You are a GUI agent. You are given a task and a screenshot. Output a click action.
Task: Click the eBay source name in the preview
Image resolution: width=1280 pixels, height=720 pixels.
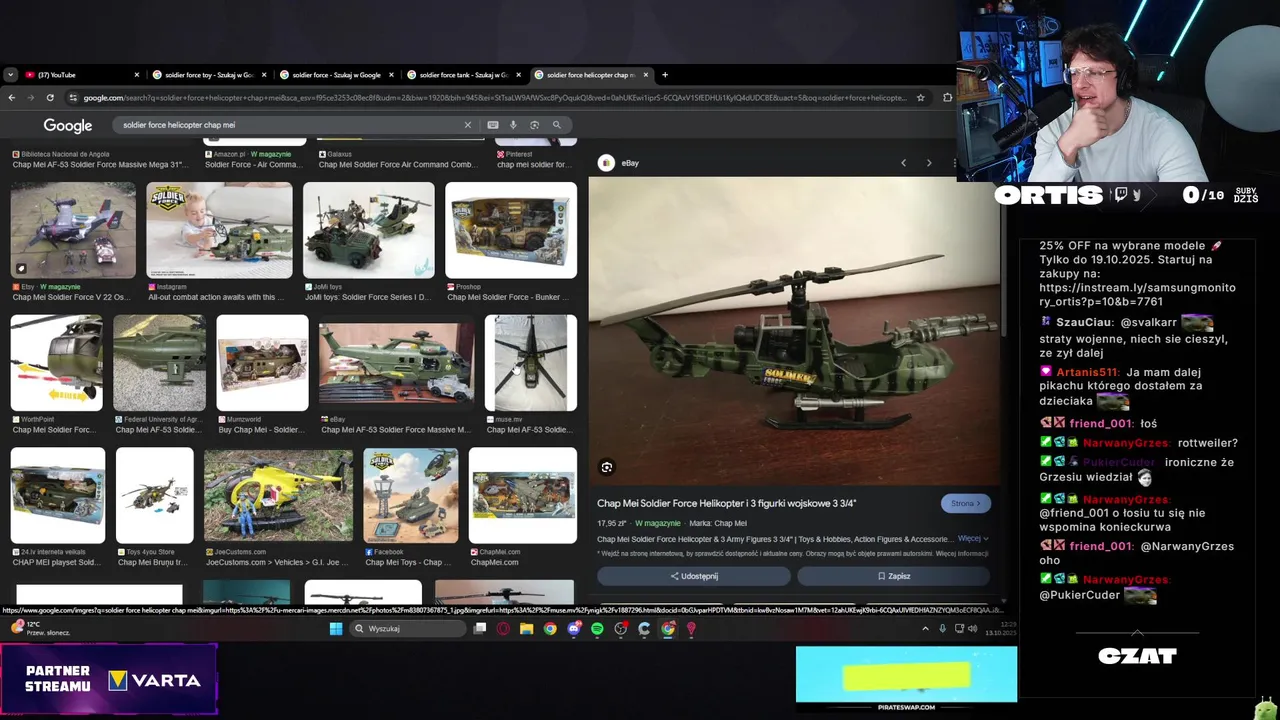point(629,163)
